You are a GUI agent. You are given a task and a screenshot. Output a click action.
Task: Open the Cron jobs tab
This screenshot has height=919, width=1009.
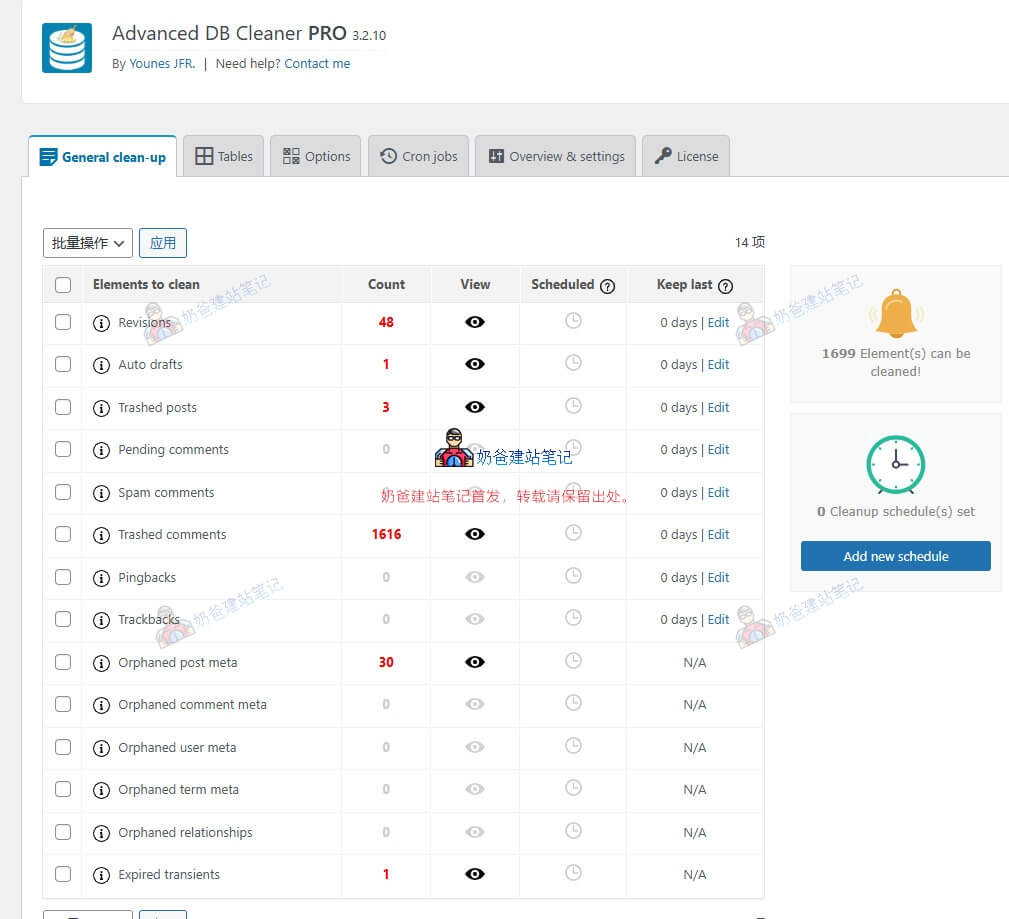pyautogui.click(x=418, y=156)
